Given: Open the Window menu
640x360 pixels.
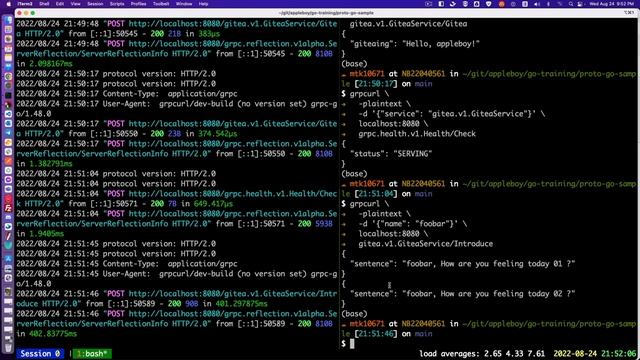Looking at the screenshot, I should coord(184,4).
